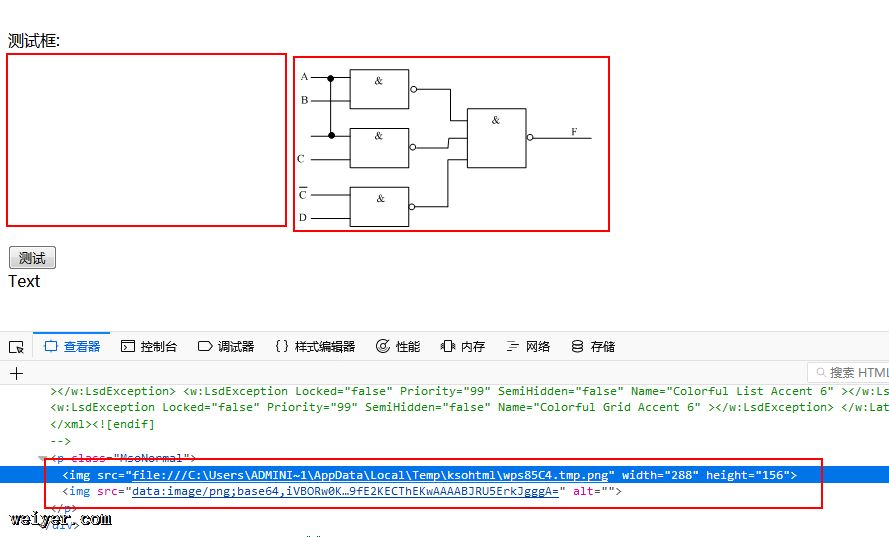Click the 搜索 HTML search field

[x=852, y=373]
